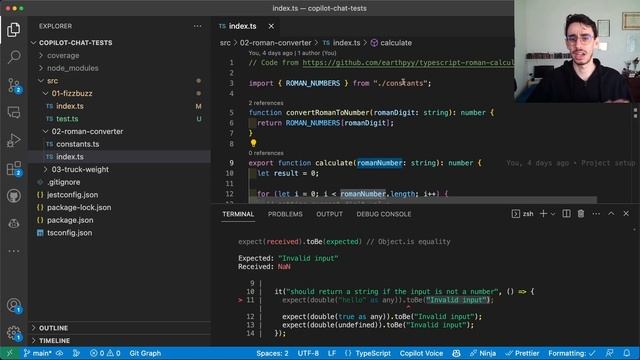The width and height of the screenshot is (640, 360).
Task: Open package.json file
Action: pyautogui.click(x=70, y=220)
